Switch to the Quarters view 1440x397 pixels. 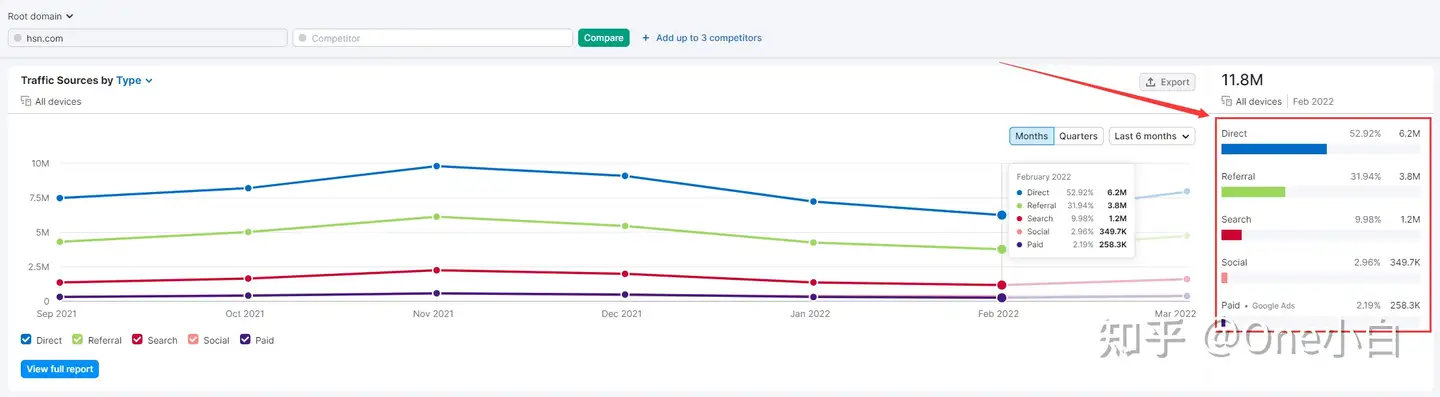pyautogui.click(x=1079, y=136)
